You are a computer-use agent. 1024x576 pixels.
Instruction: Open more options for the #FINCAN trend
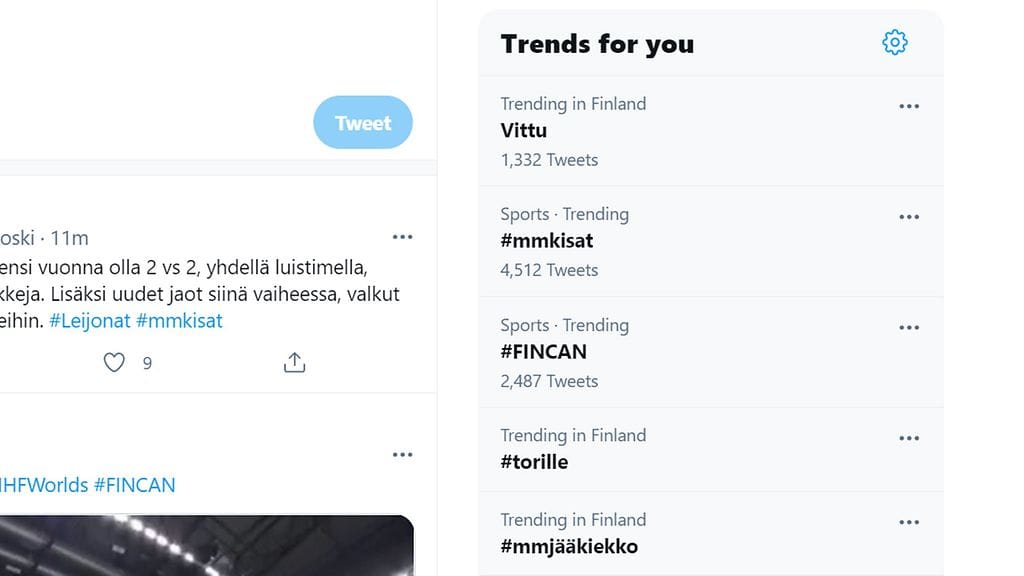coord(908,327)
